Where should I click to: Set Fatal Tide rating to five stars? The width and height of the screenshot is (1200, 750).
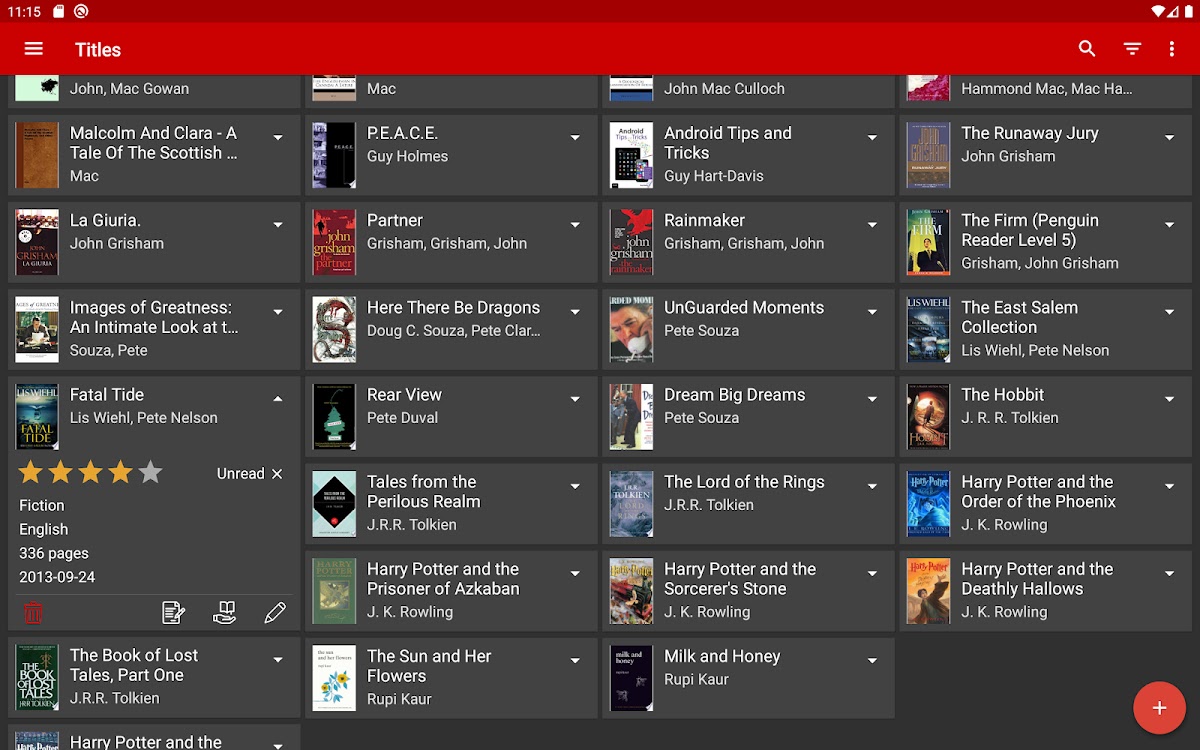(x=150, y=473)
